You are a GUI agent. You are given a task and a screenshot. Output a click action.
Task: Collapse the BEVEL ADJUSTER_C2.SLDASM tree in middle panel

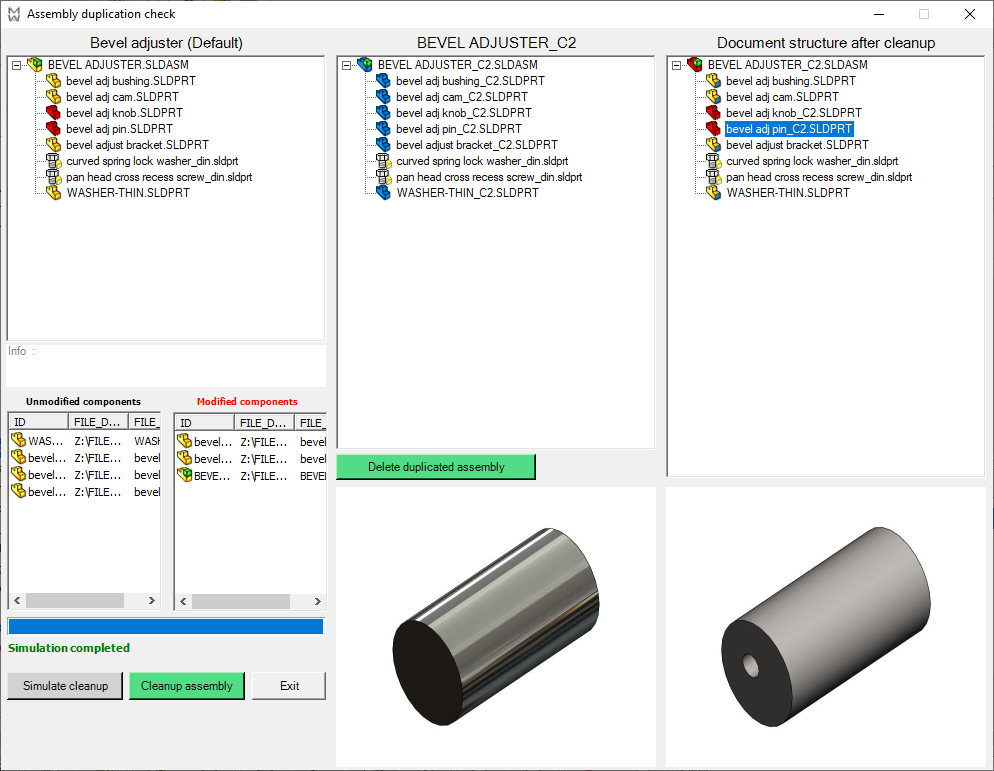[x=347, y=65]
